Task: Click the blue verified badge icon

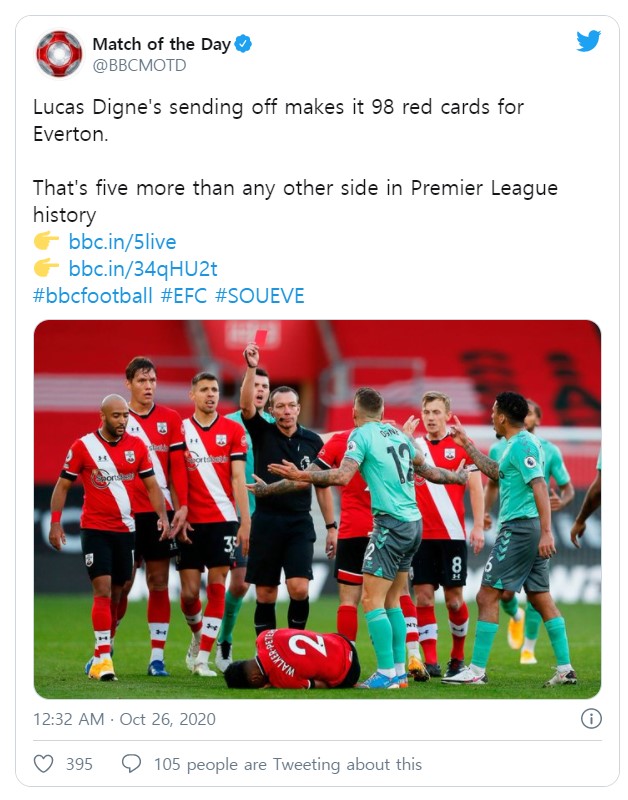Action: pos(243,44)
